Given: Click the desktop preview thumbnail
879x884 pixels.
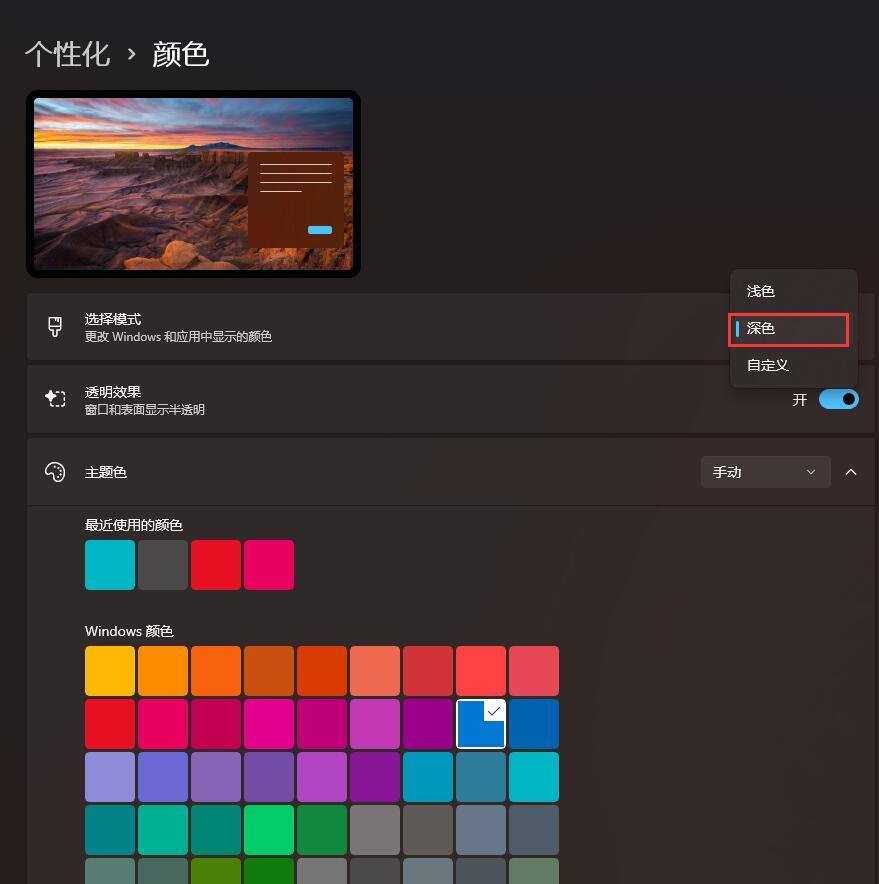Looking at the screenshot, I should (193, 183).
